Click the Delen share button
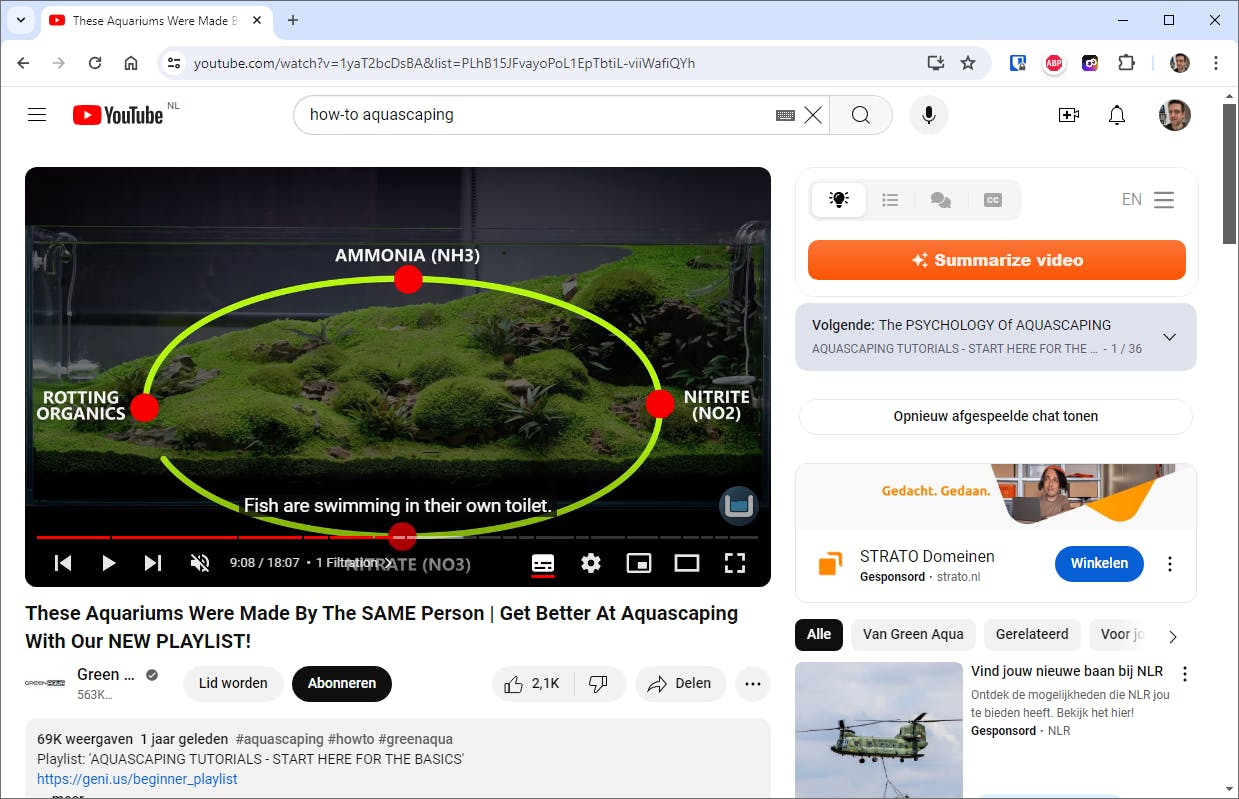 680,684
